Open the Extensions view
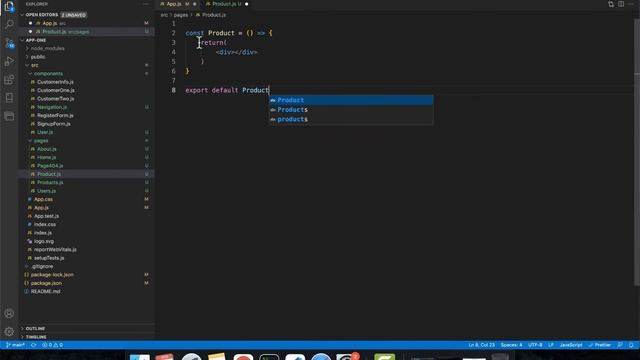The width and height of the screenshot is (640, 360). tap(9, 80)
